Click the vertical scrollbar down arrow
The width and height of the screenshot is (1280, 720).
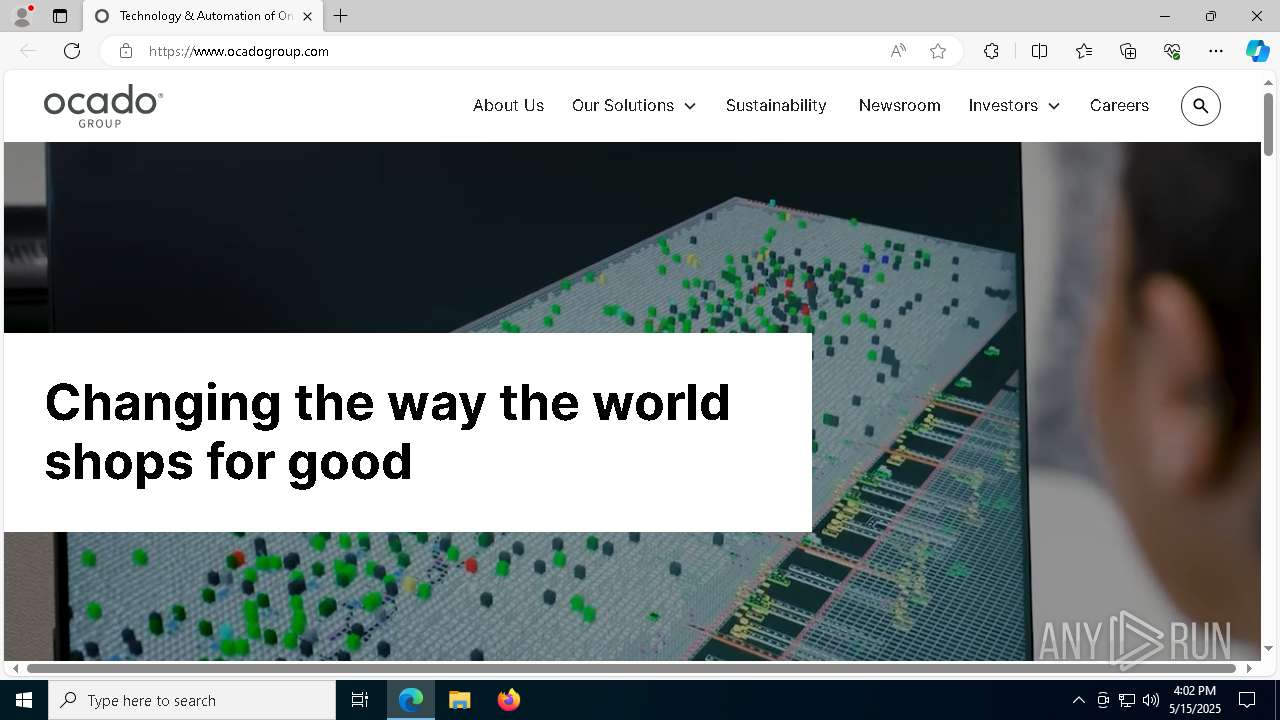[1269, 648]
